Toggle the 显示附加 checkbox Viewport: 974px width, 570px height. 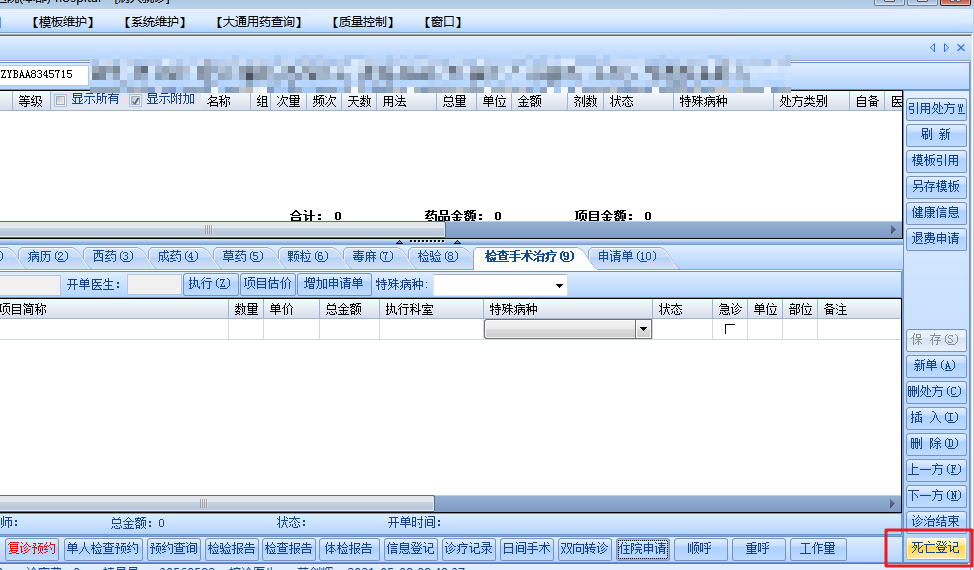(135, 101)
